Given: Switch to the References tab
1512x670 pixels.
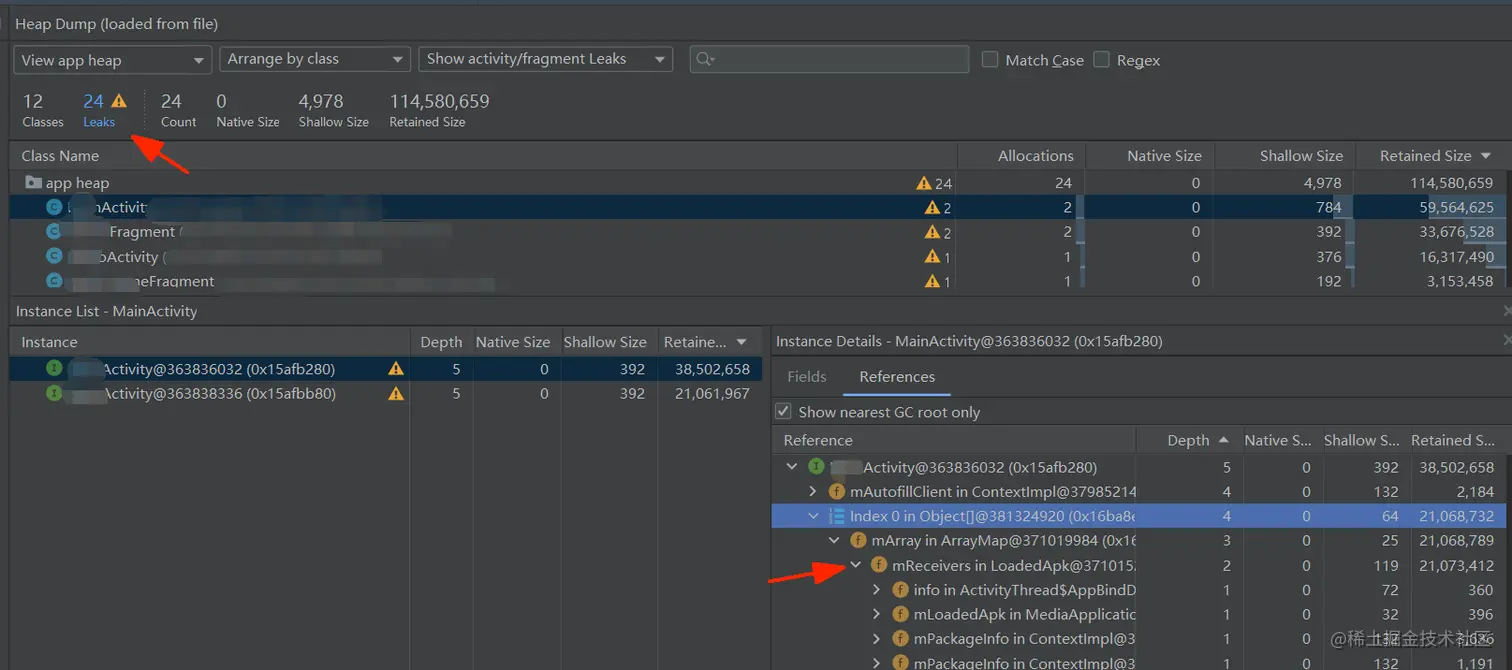Looking at the screenshot, I should pos(897,377).
